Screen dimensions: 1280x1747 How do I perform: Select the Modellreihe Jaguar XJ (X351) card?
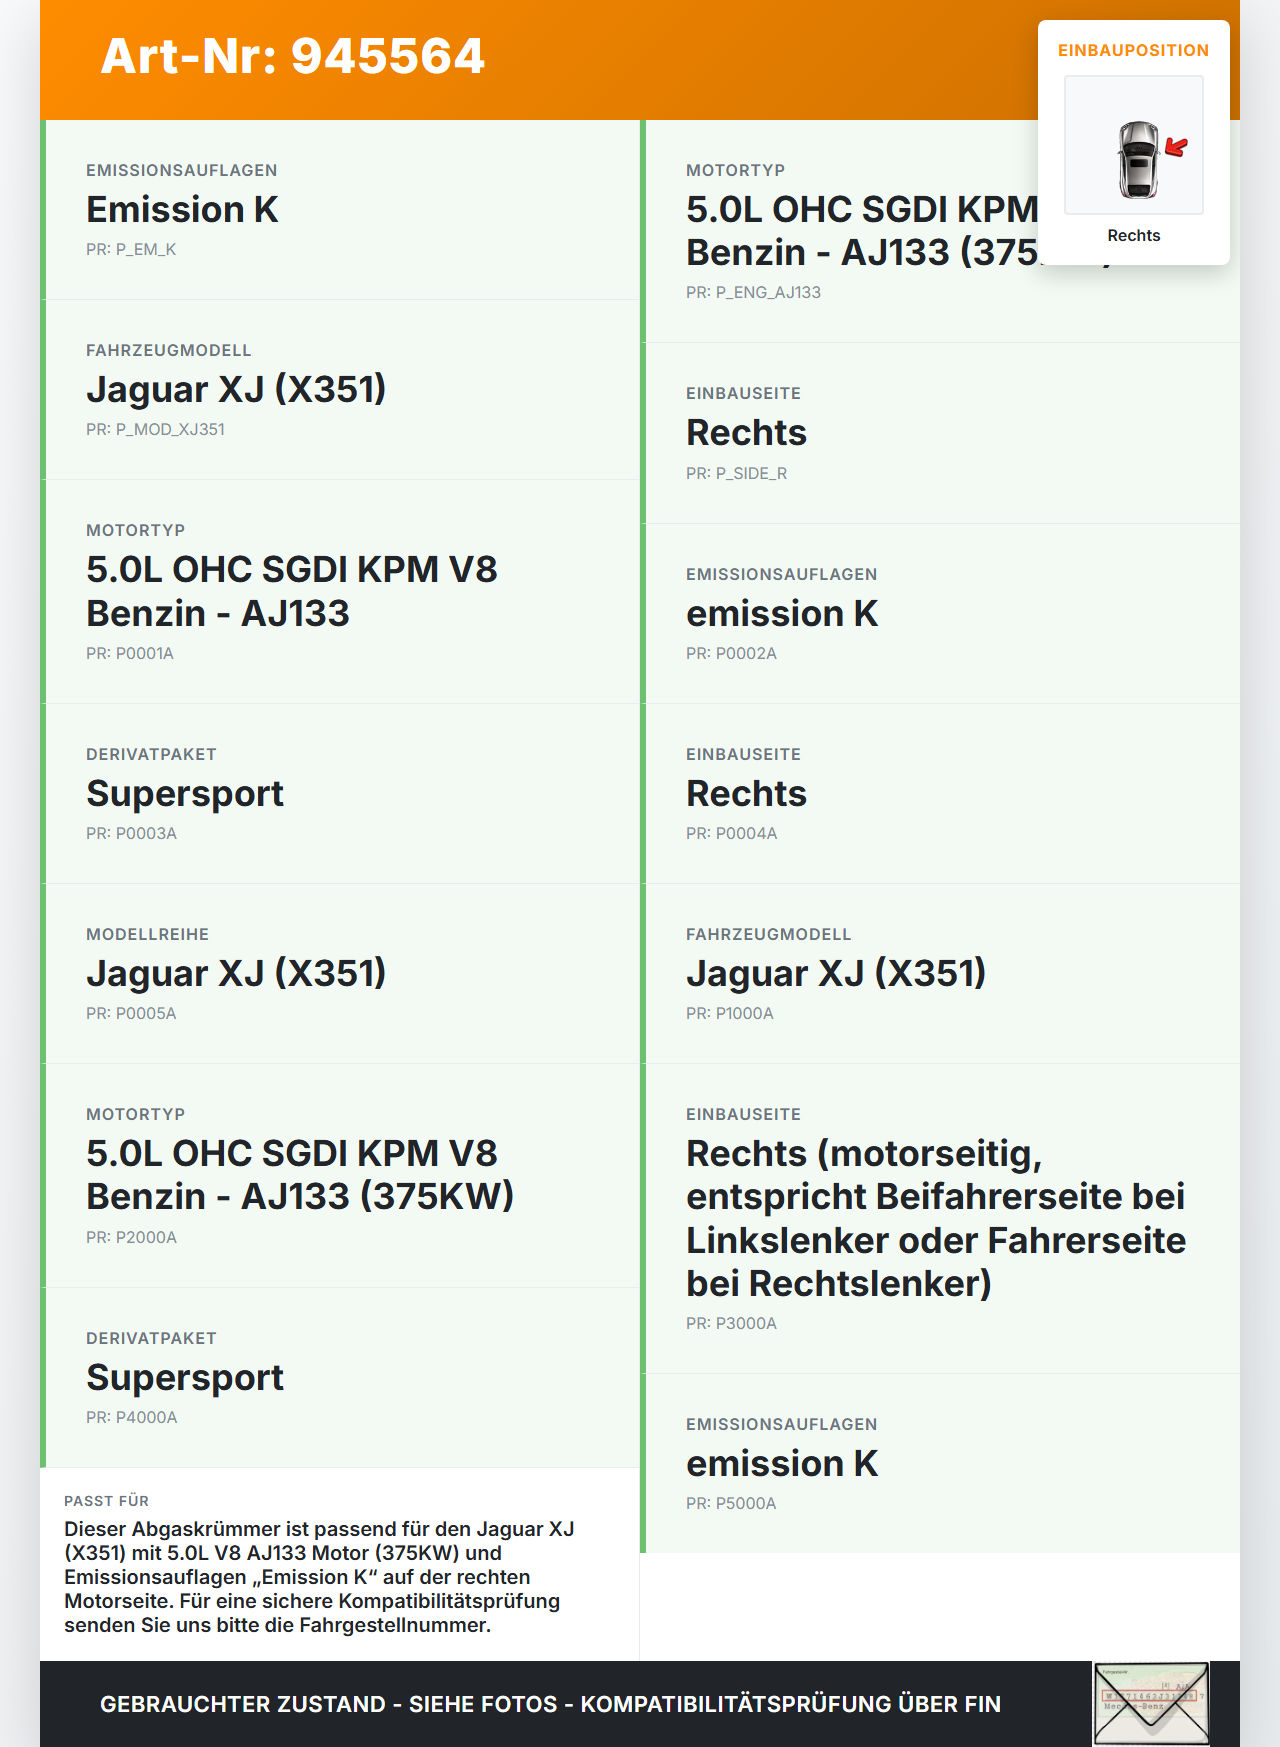pos(340,974)
